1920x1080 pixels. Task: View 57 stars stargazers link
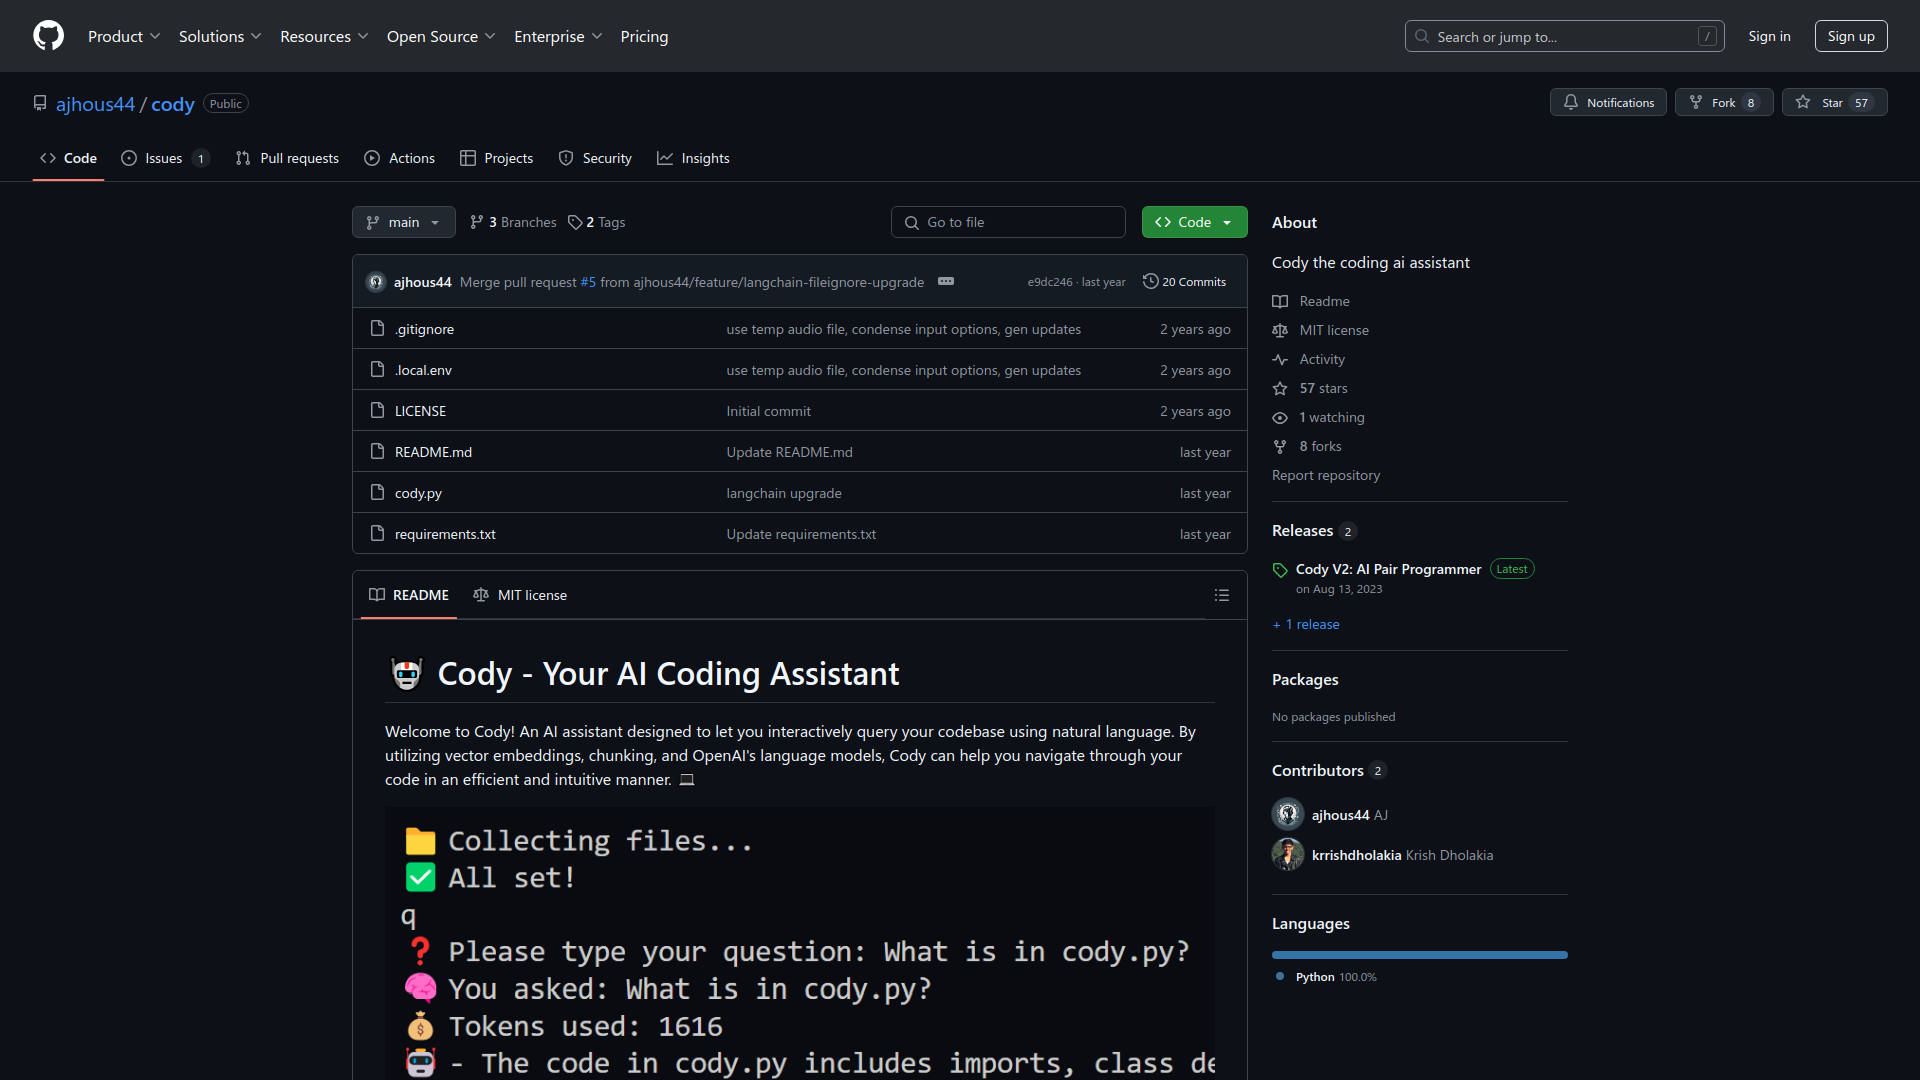coord(1310,388)
